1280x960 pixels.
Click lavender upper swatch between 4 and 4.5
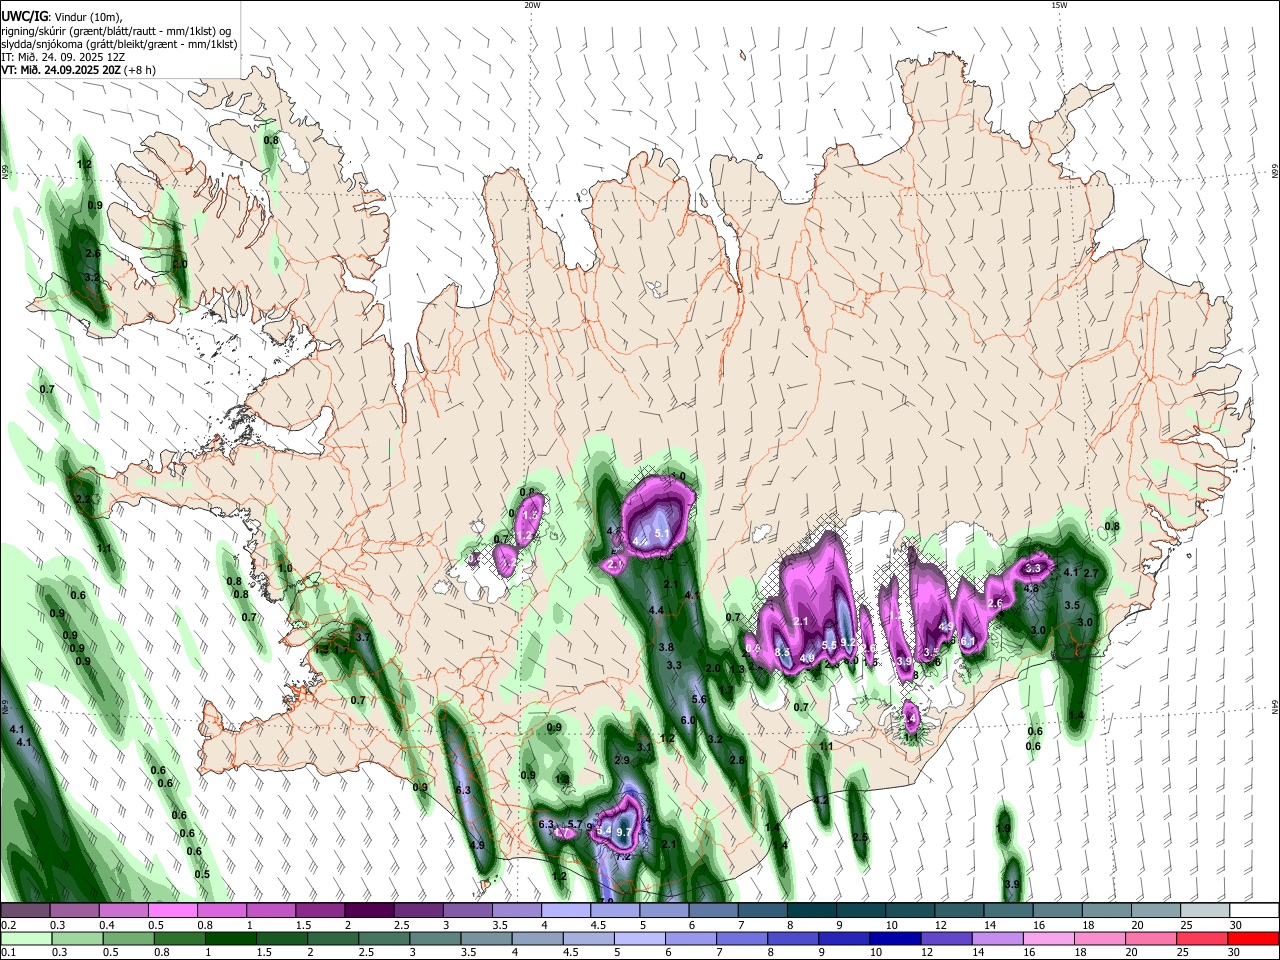point(566,910)
